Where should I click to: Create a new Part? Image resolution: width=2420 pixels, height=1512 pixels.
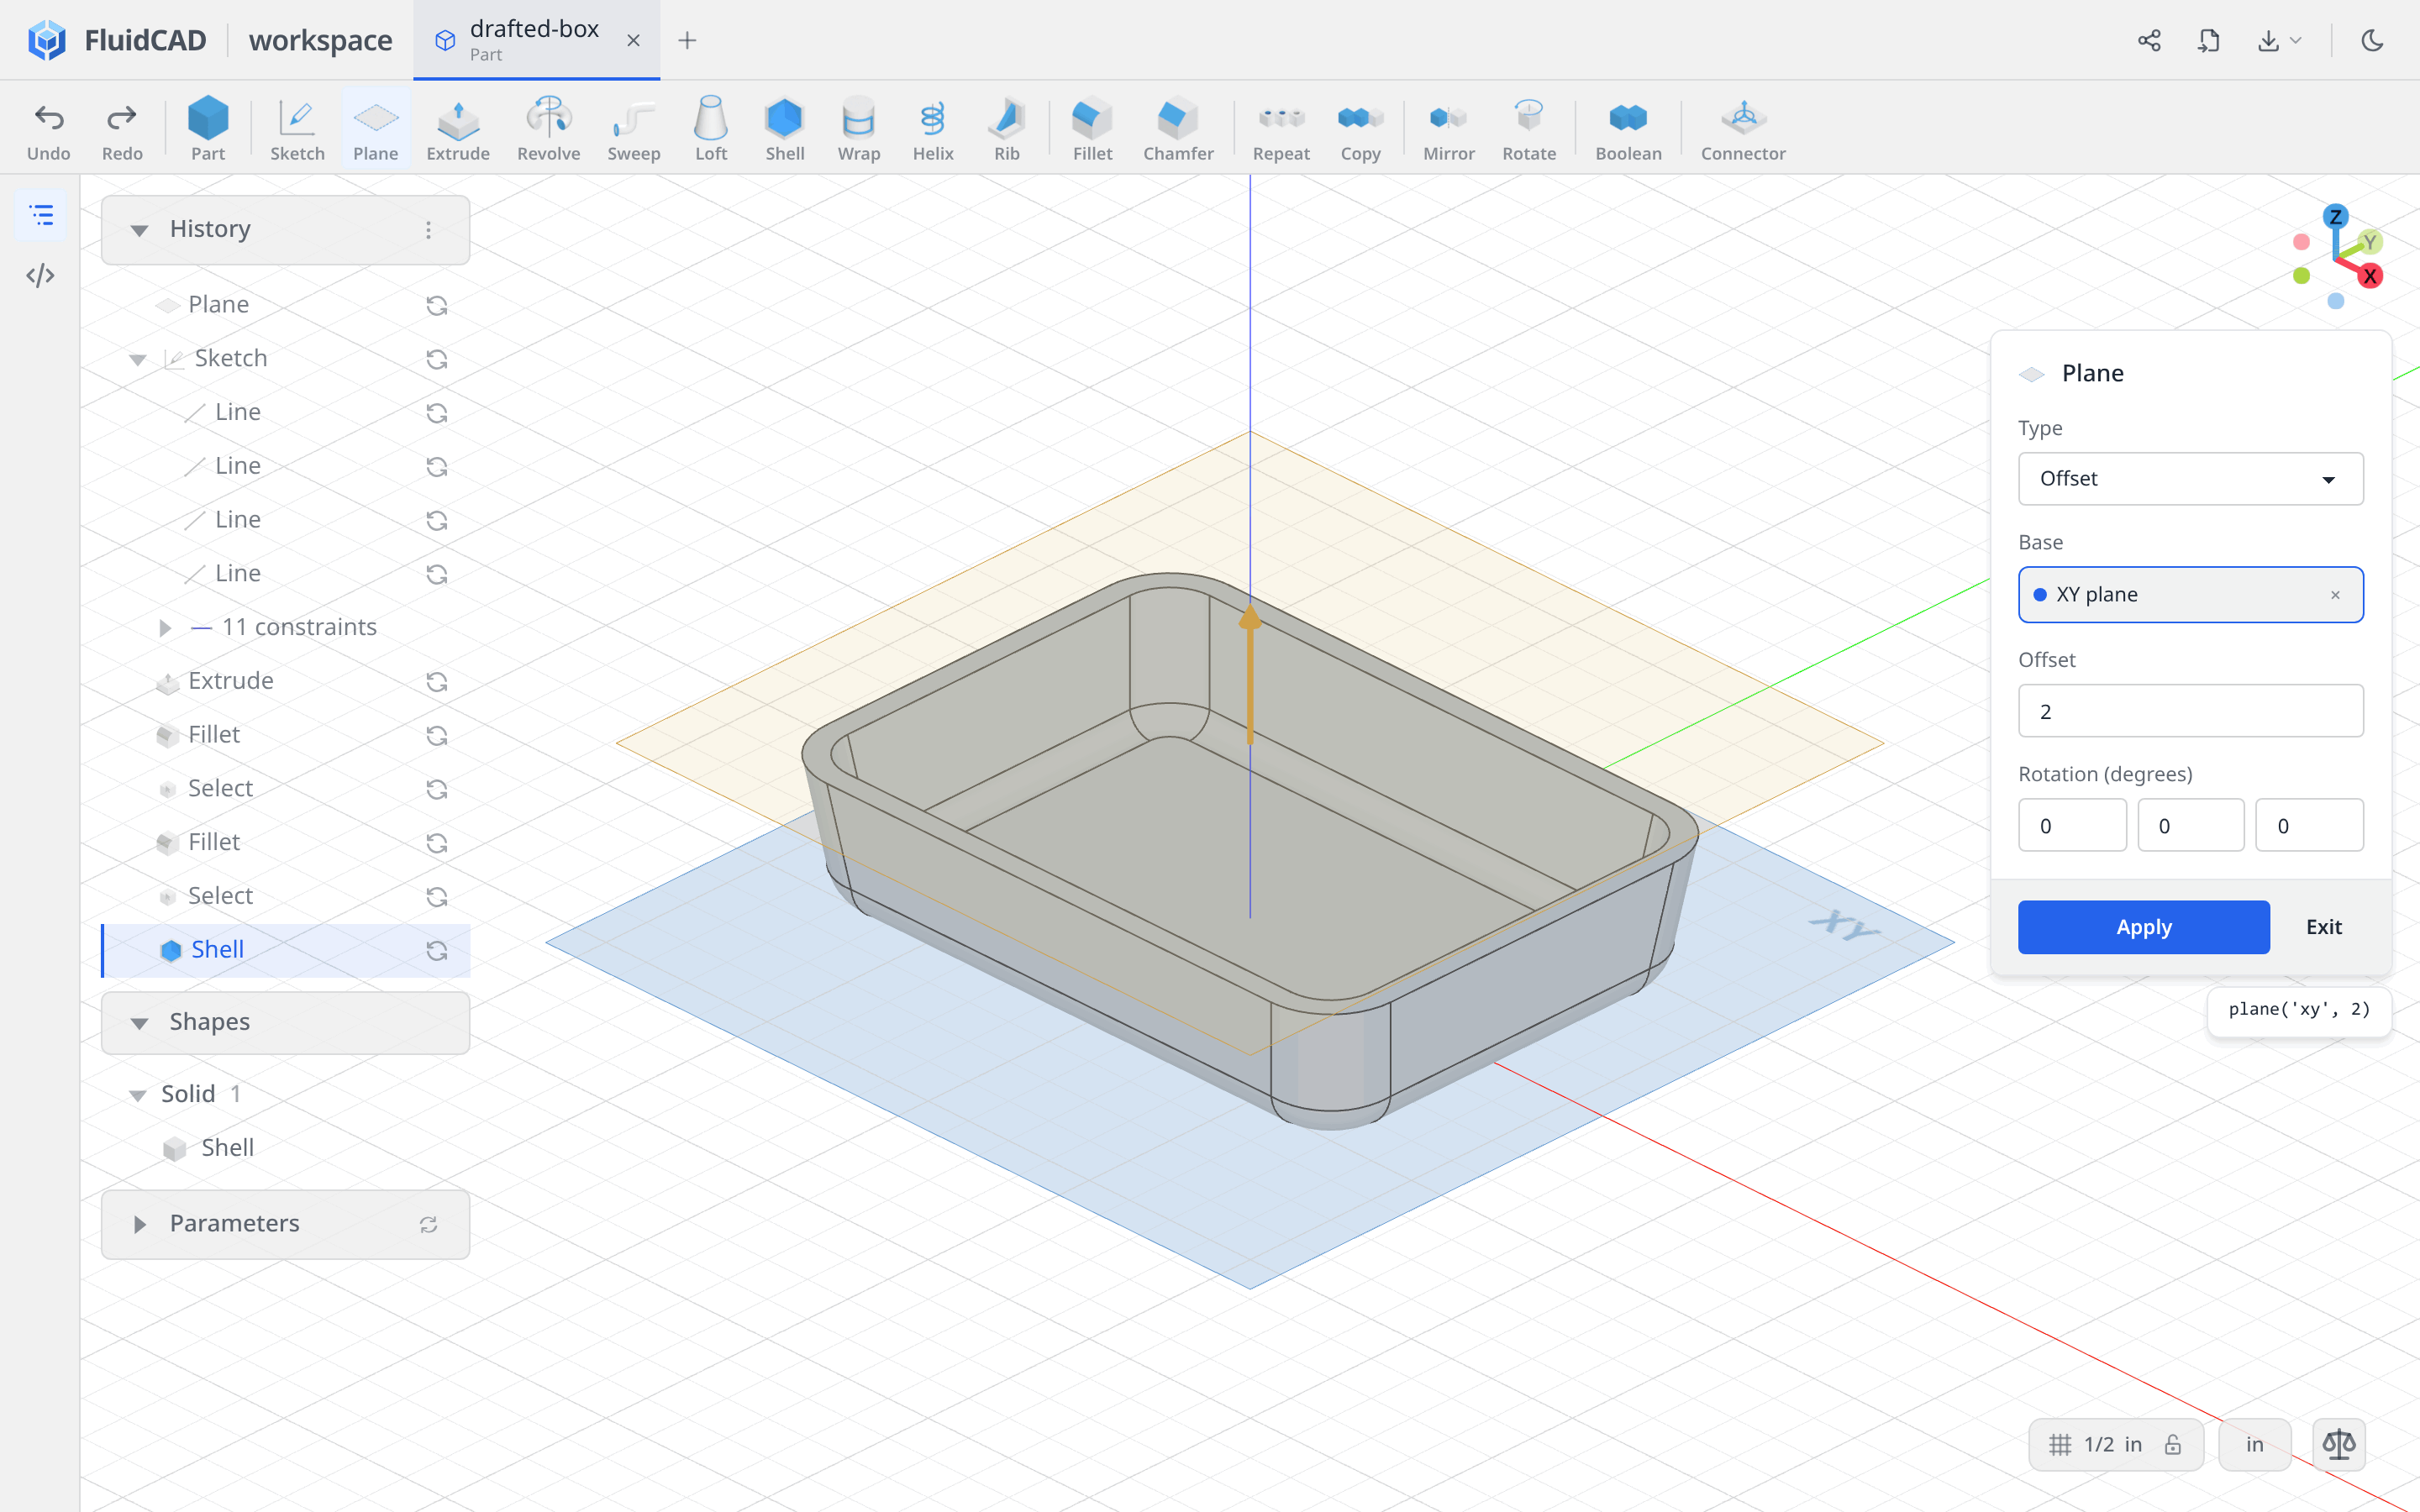click(x=208, y=129)
